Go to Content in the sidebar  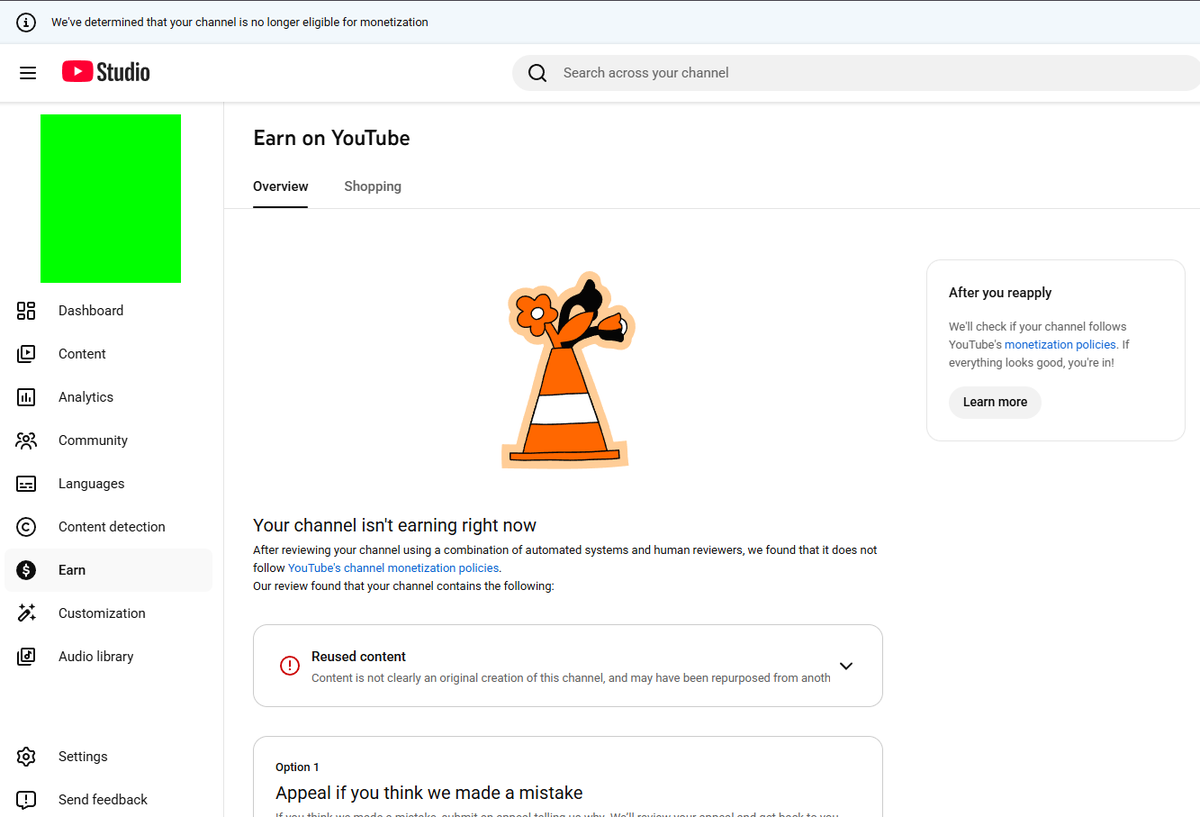[x=108, y=354]
